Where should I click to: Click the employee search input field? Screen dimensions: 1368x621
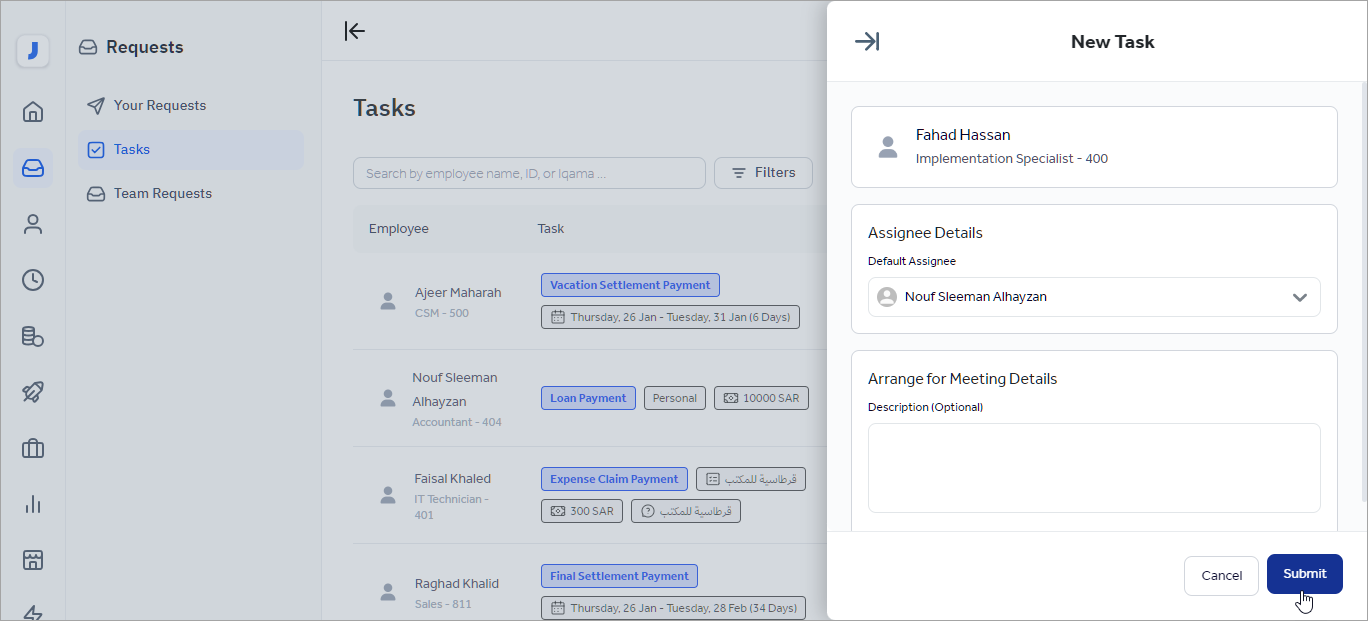529,172
